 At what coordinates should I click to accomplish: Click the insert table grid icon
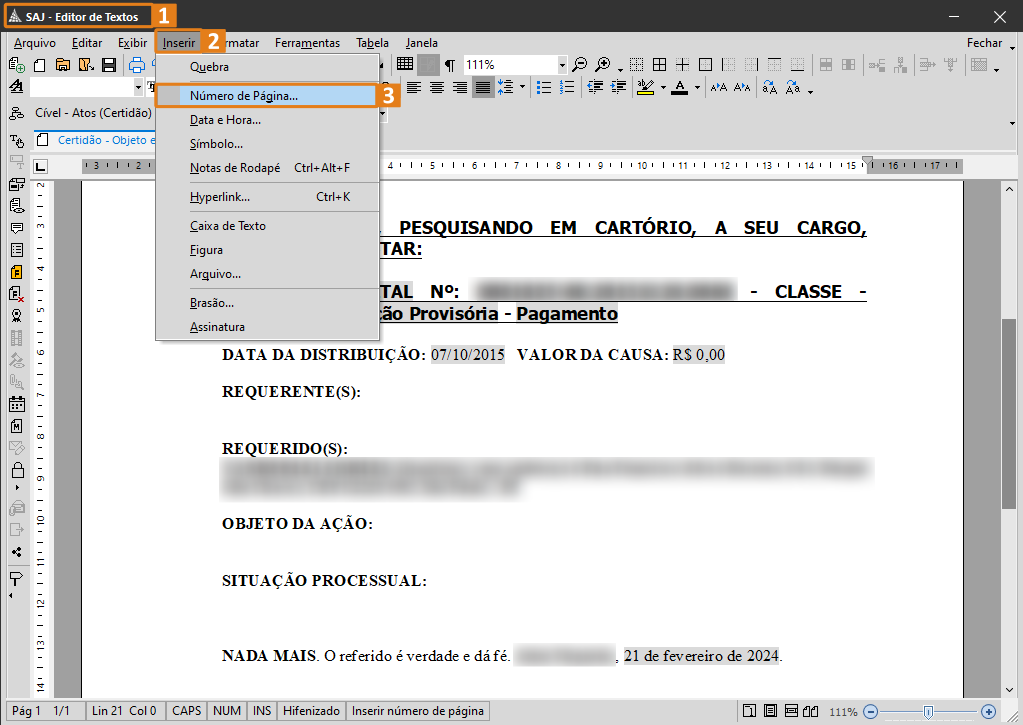[x=405, y=64]
